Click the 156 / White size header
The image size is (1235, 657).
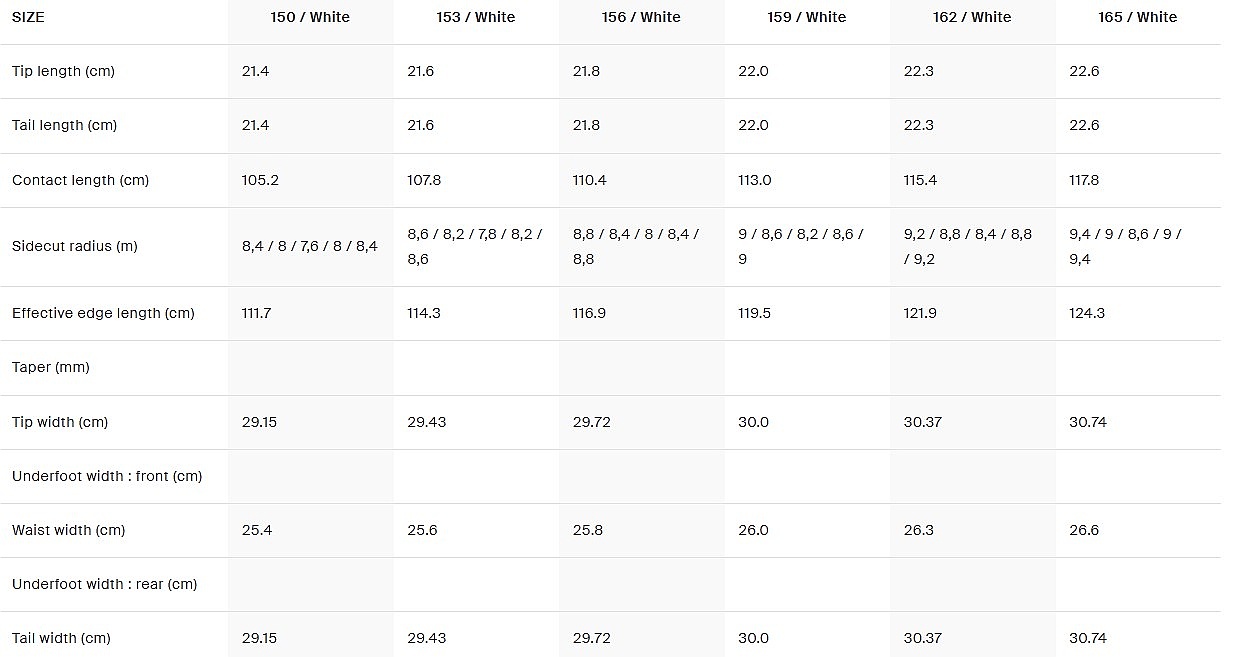point(641,17)
